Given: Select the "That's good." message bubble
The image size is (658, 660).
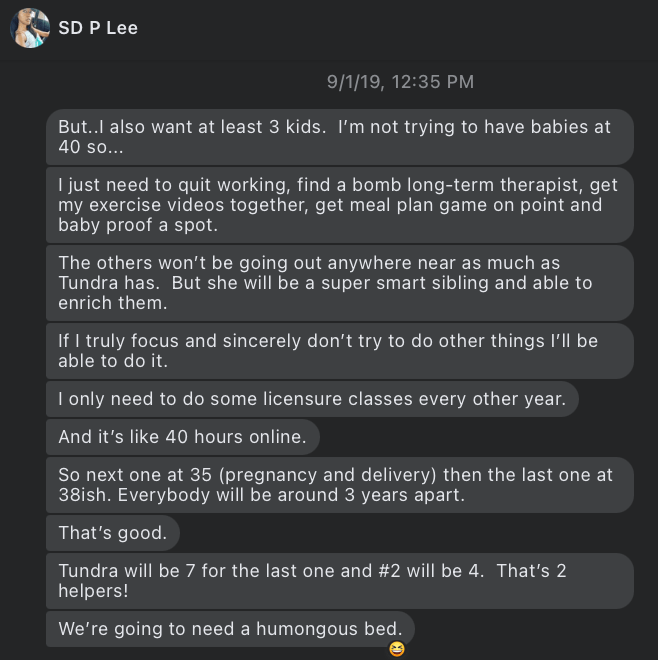Looking at the screenshot, I should [112, 533].
